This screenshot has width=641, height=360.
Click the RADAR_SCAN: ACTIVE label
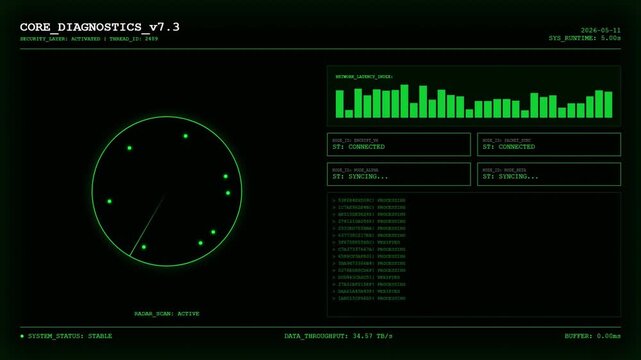[167, 314]
